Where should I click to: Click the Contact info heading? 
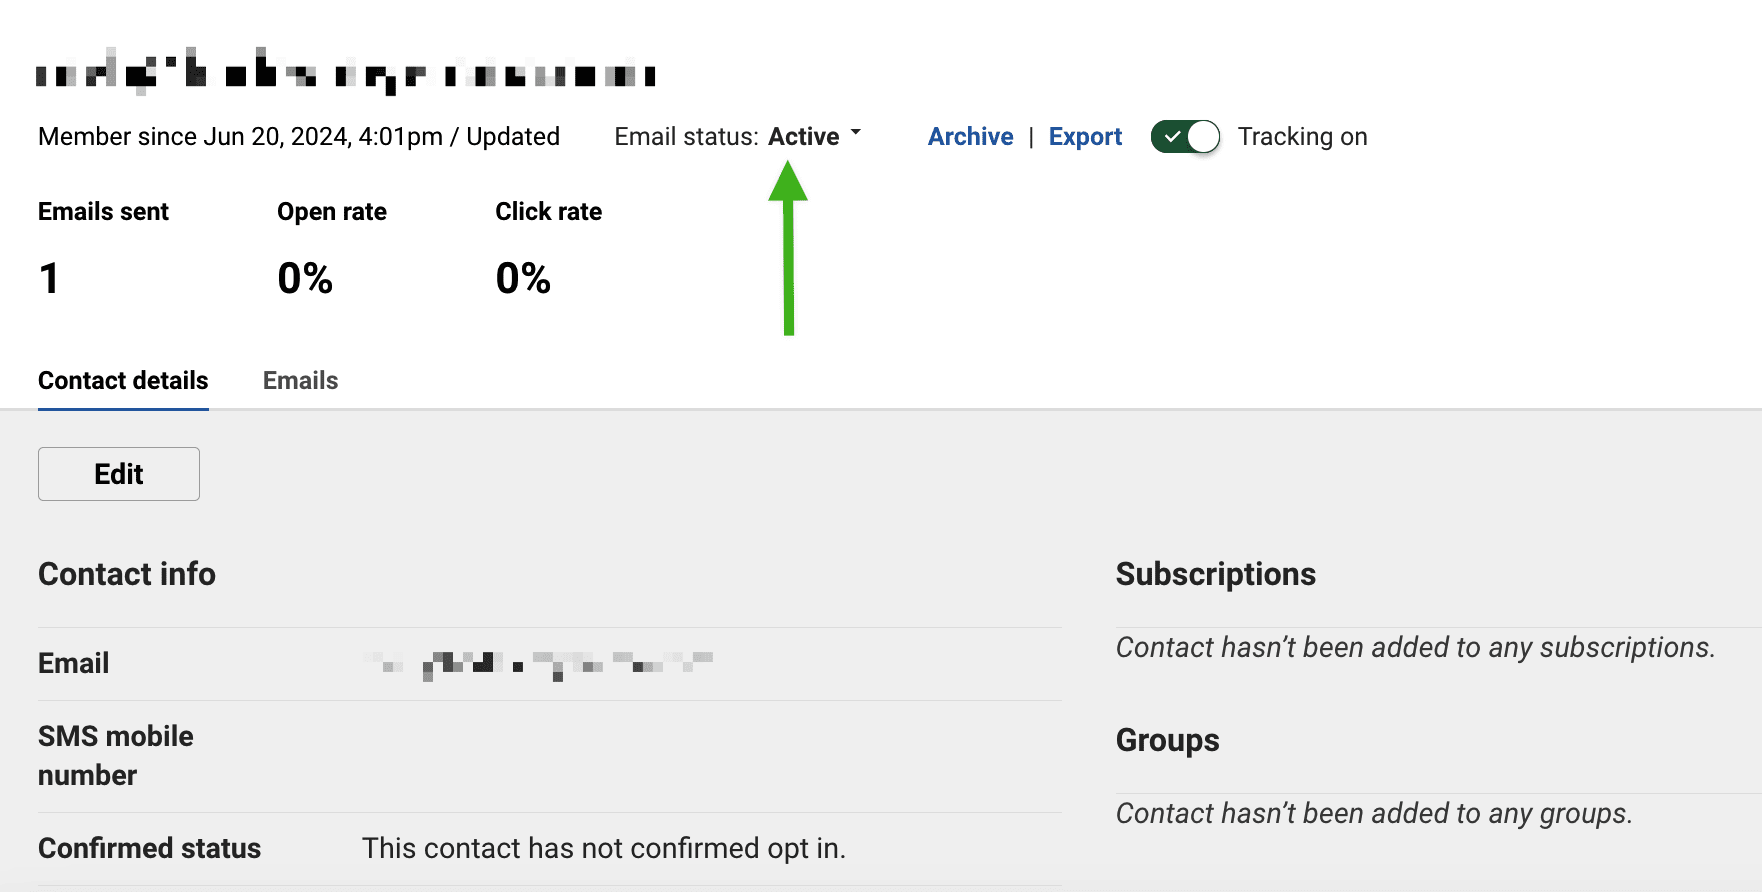pos(127,574)
